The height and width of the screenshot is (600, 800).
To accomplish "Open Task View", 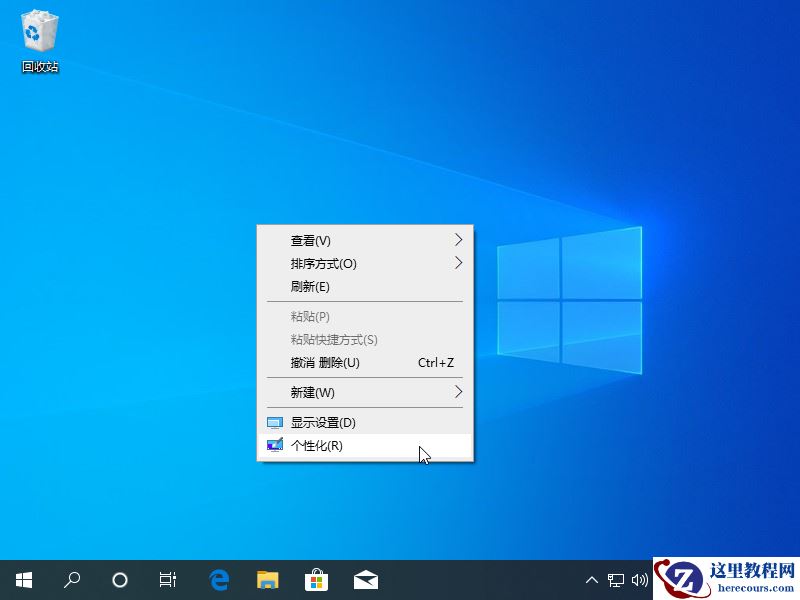I will pyautogui.click(x=167, y=580).
